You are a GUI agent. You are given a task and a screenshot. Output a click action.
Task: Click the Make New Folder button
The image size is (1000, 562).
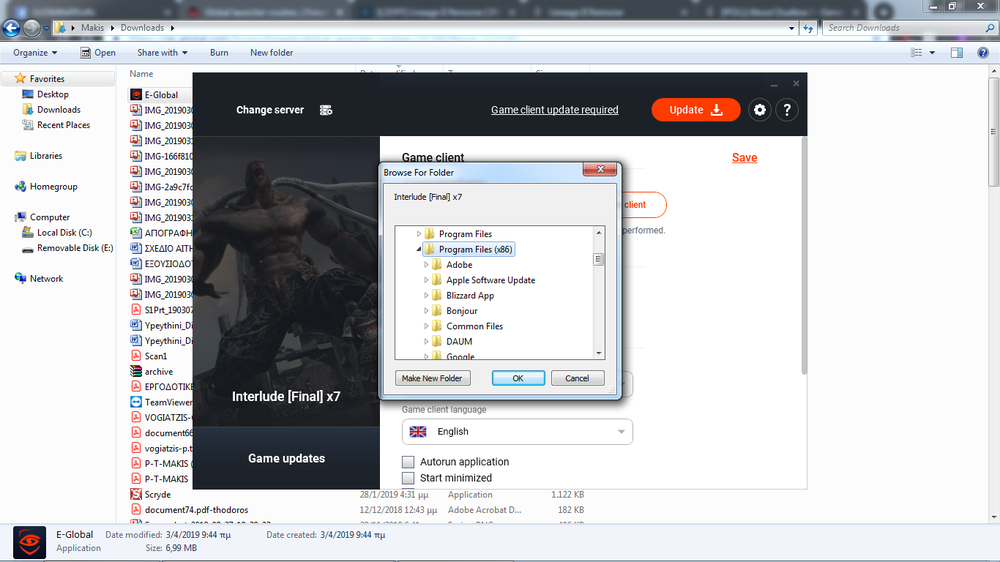pyautogui.click(x=432, y=379)
